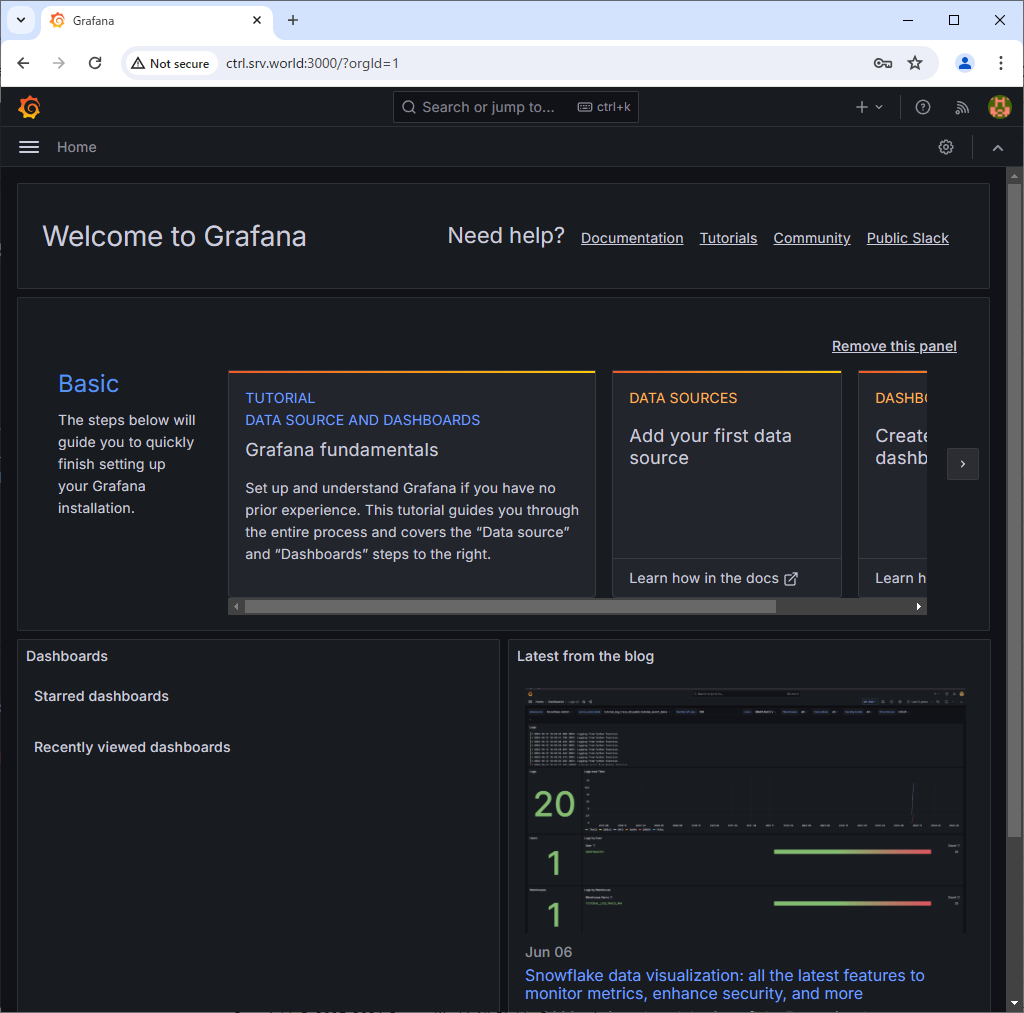
Task: Click Remove this panel link
Action: point(894,346)
